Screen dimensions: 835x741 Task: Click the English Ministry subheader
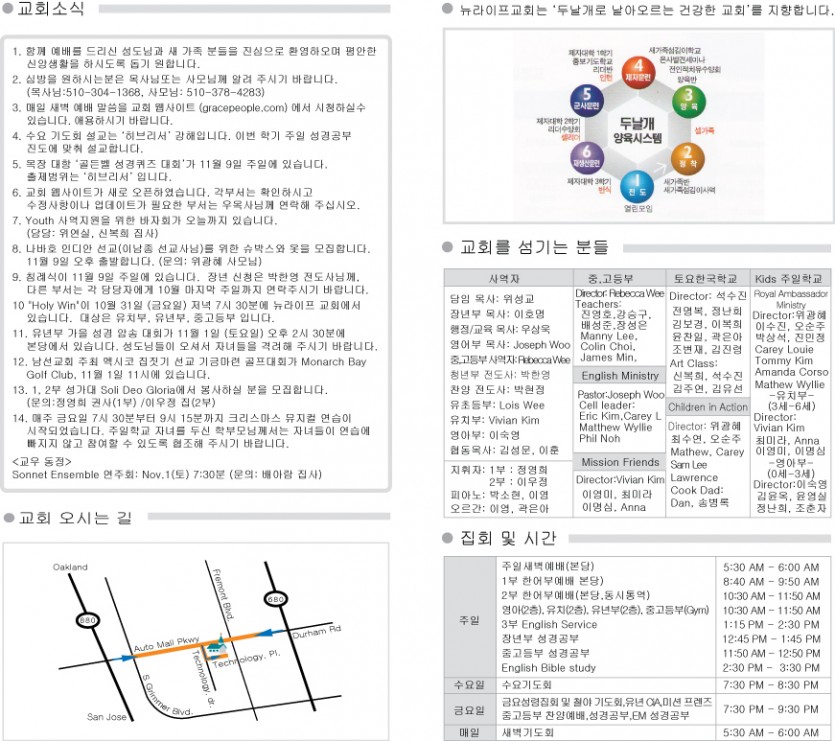[x=619, y=376]
